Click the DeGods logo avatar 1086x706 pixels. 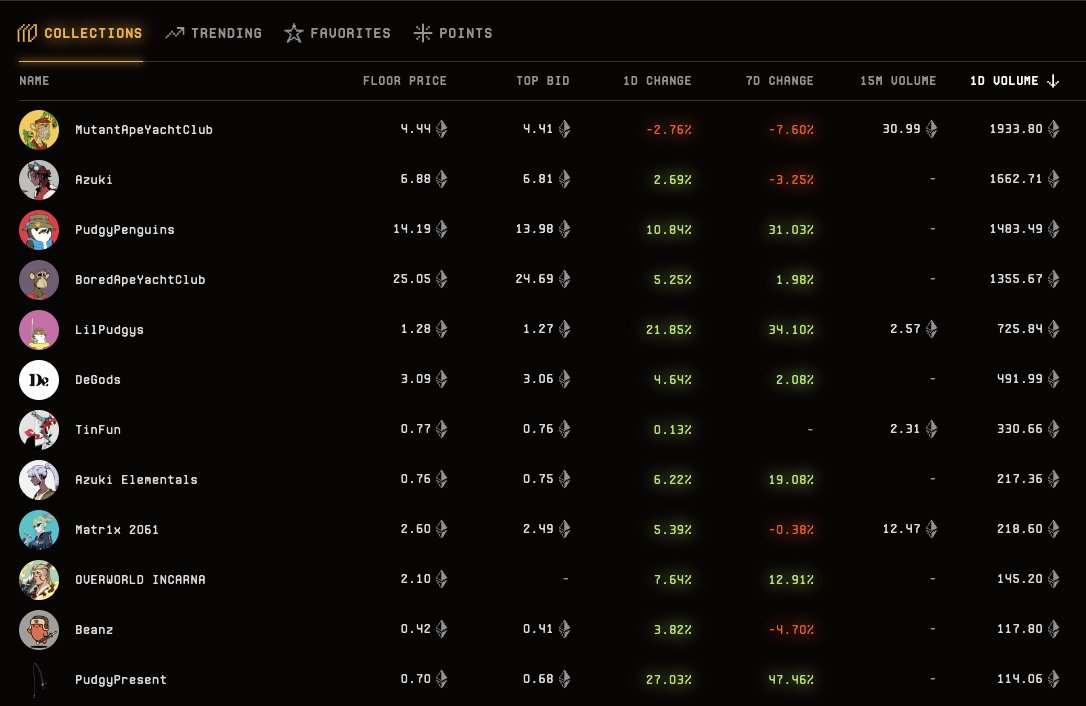39,380
